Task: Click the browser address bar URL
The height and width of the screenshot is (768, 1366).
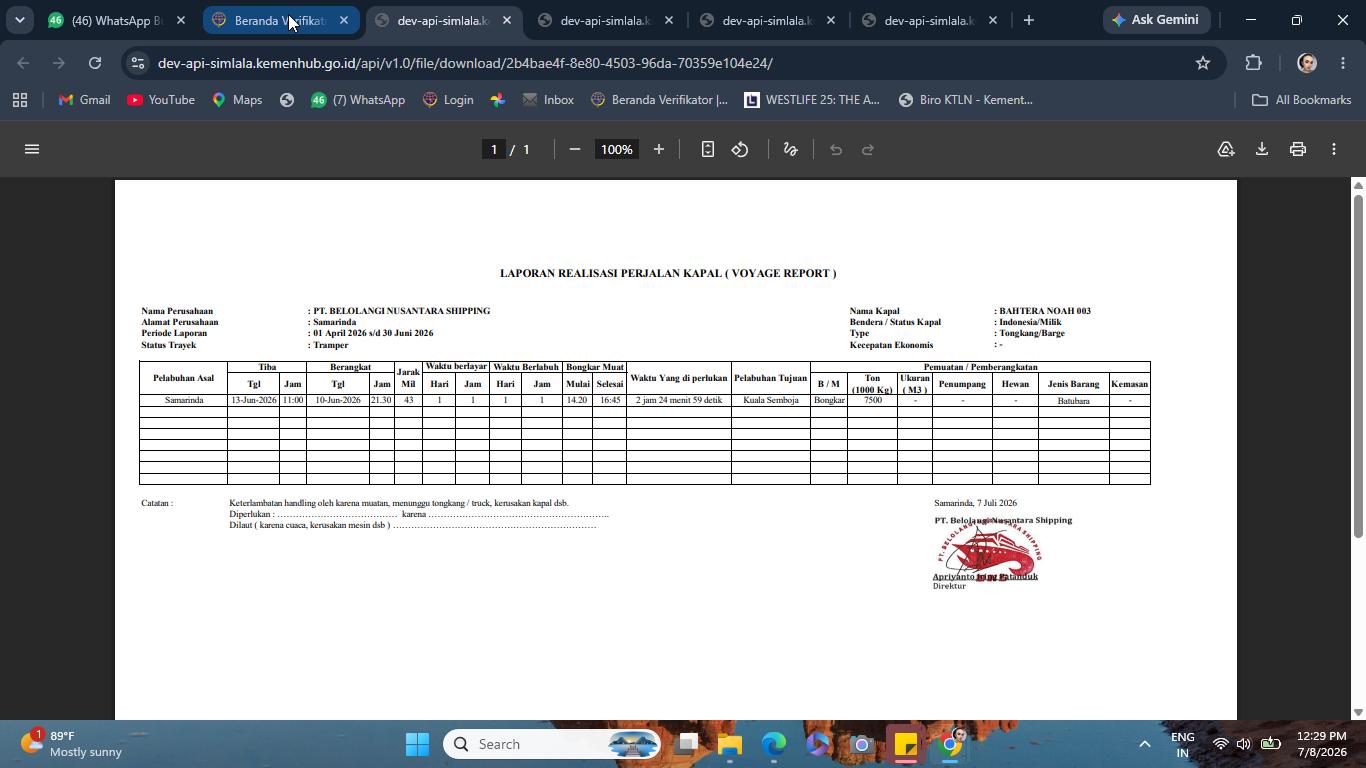Action: (465, 63)
